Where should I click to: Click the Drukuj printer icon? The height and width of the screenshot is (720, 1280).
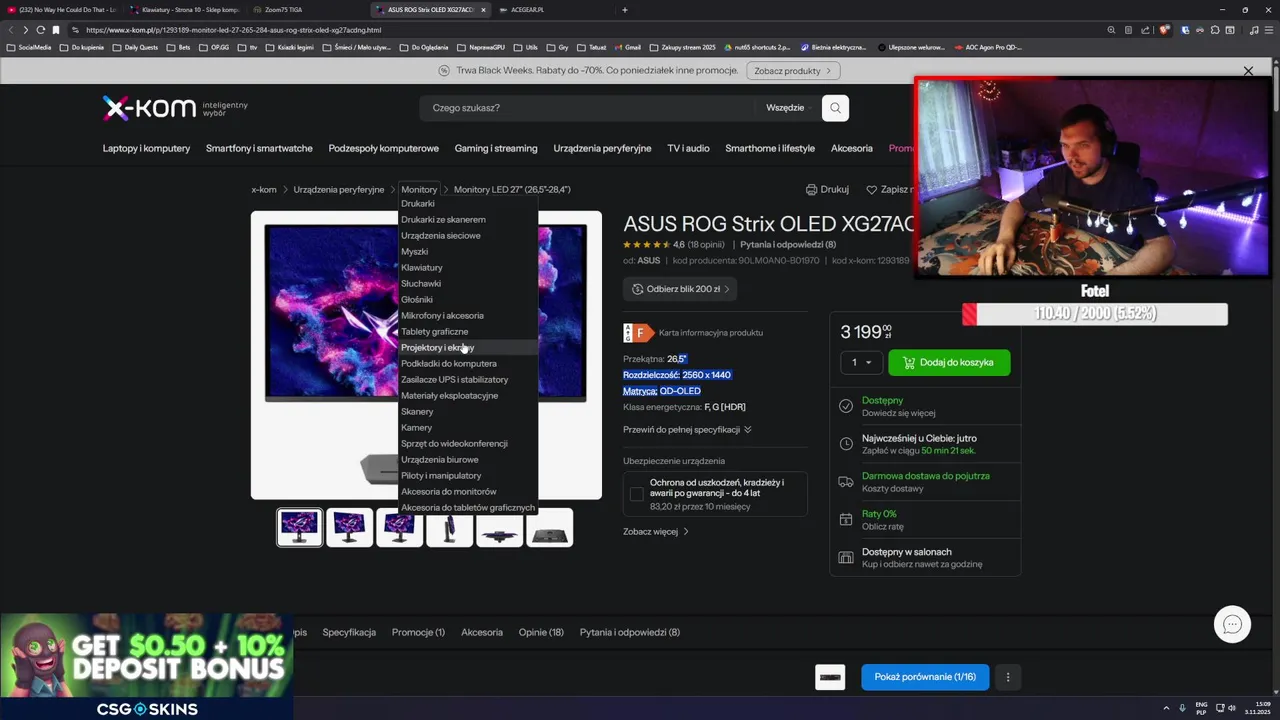(811, 189)
